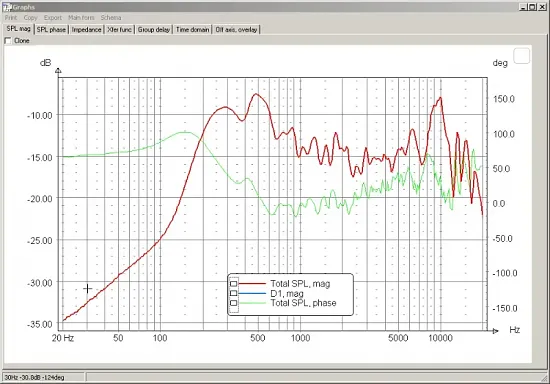This screenshot has width=550, height=384.
Task: Switch to the Time domain tab
Action: coord(192,30)
